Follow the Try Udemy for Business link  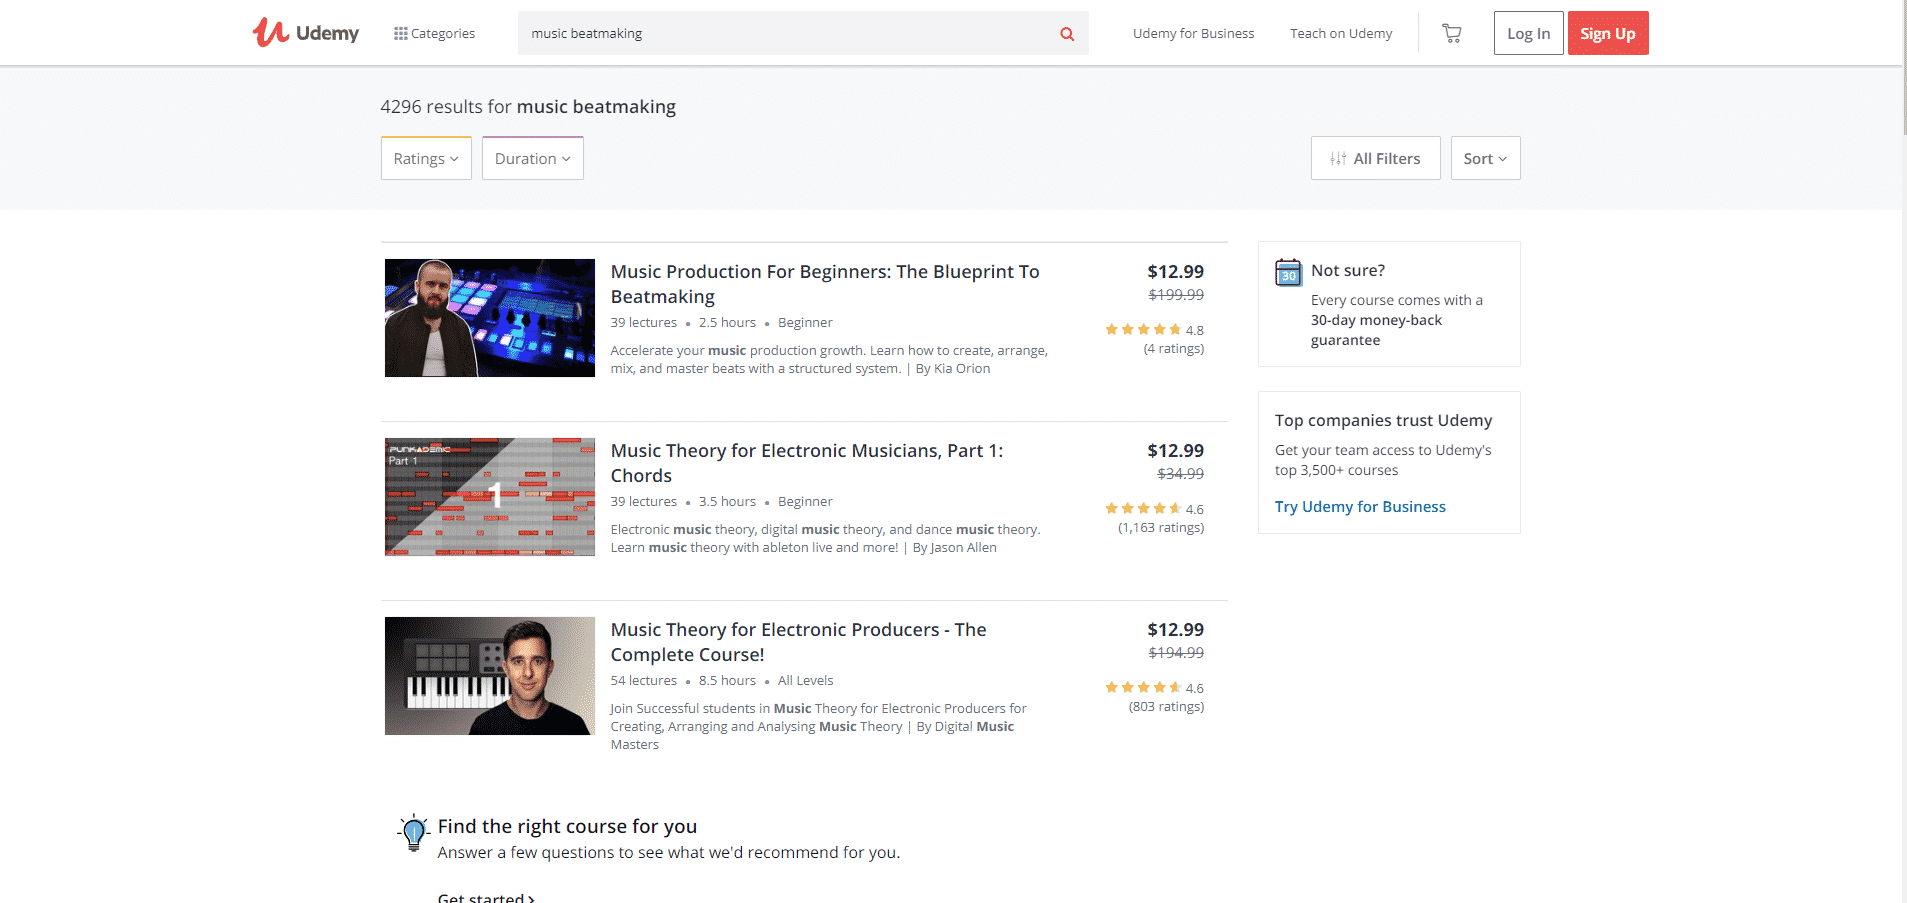tap(1359, 507)
